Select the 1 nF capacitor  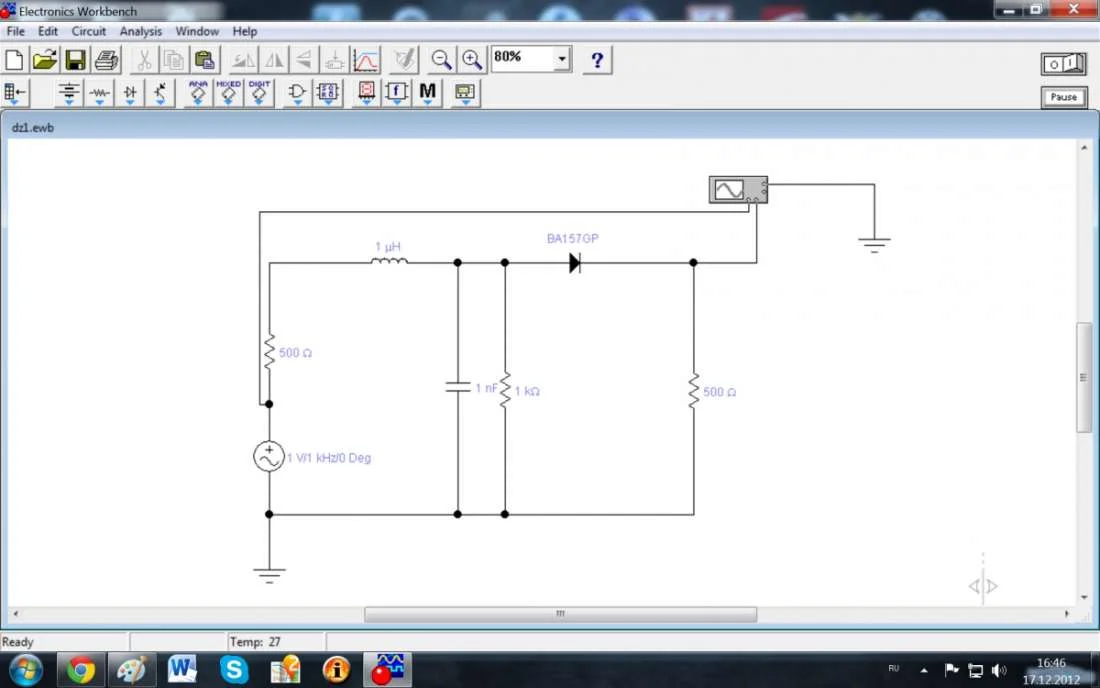[458, 387]
